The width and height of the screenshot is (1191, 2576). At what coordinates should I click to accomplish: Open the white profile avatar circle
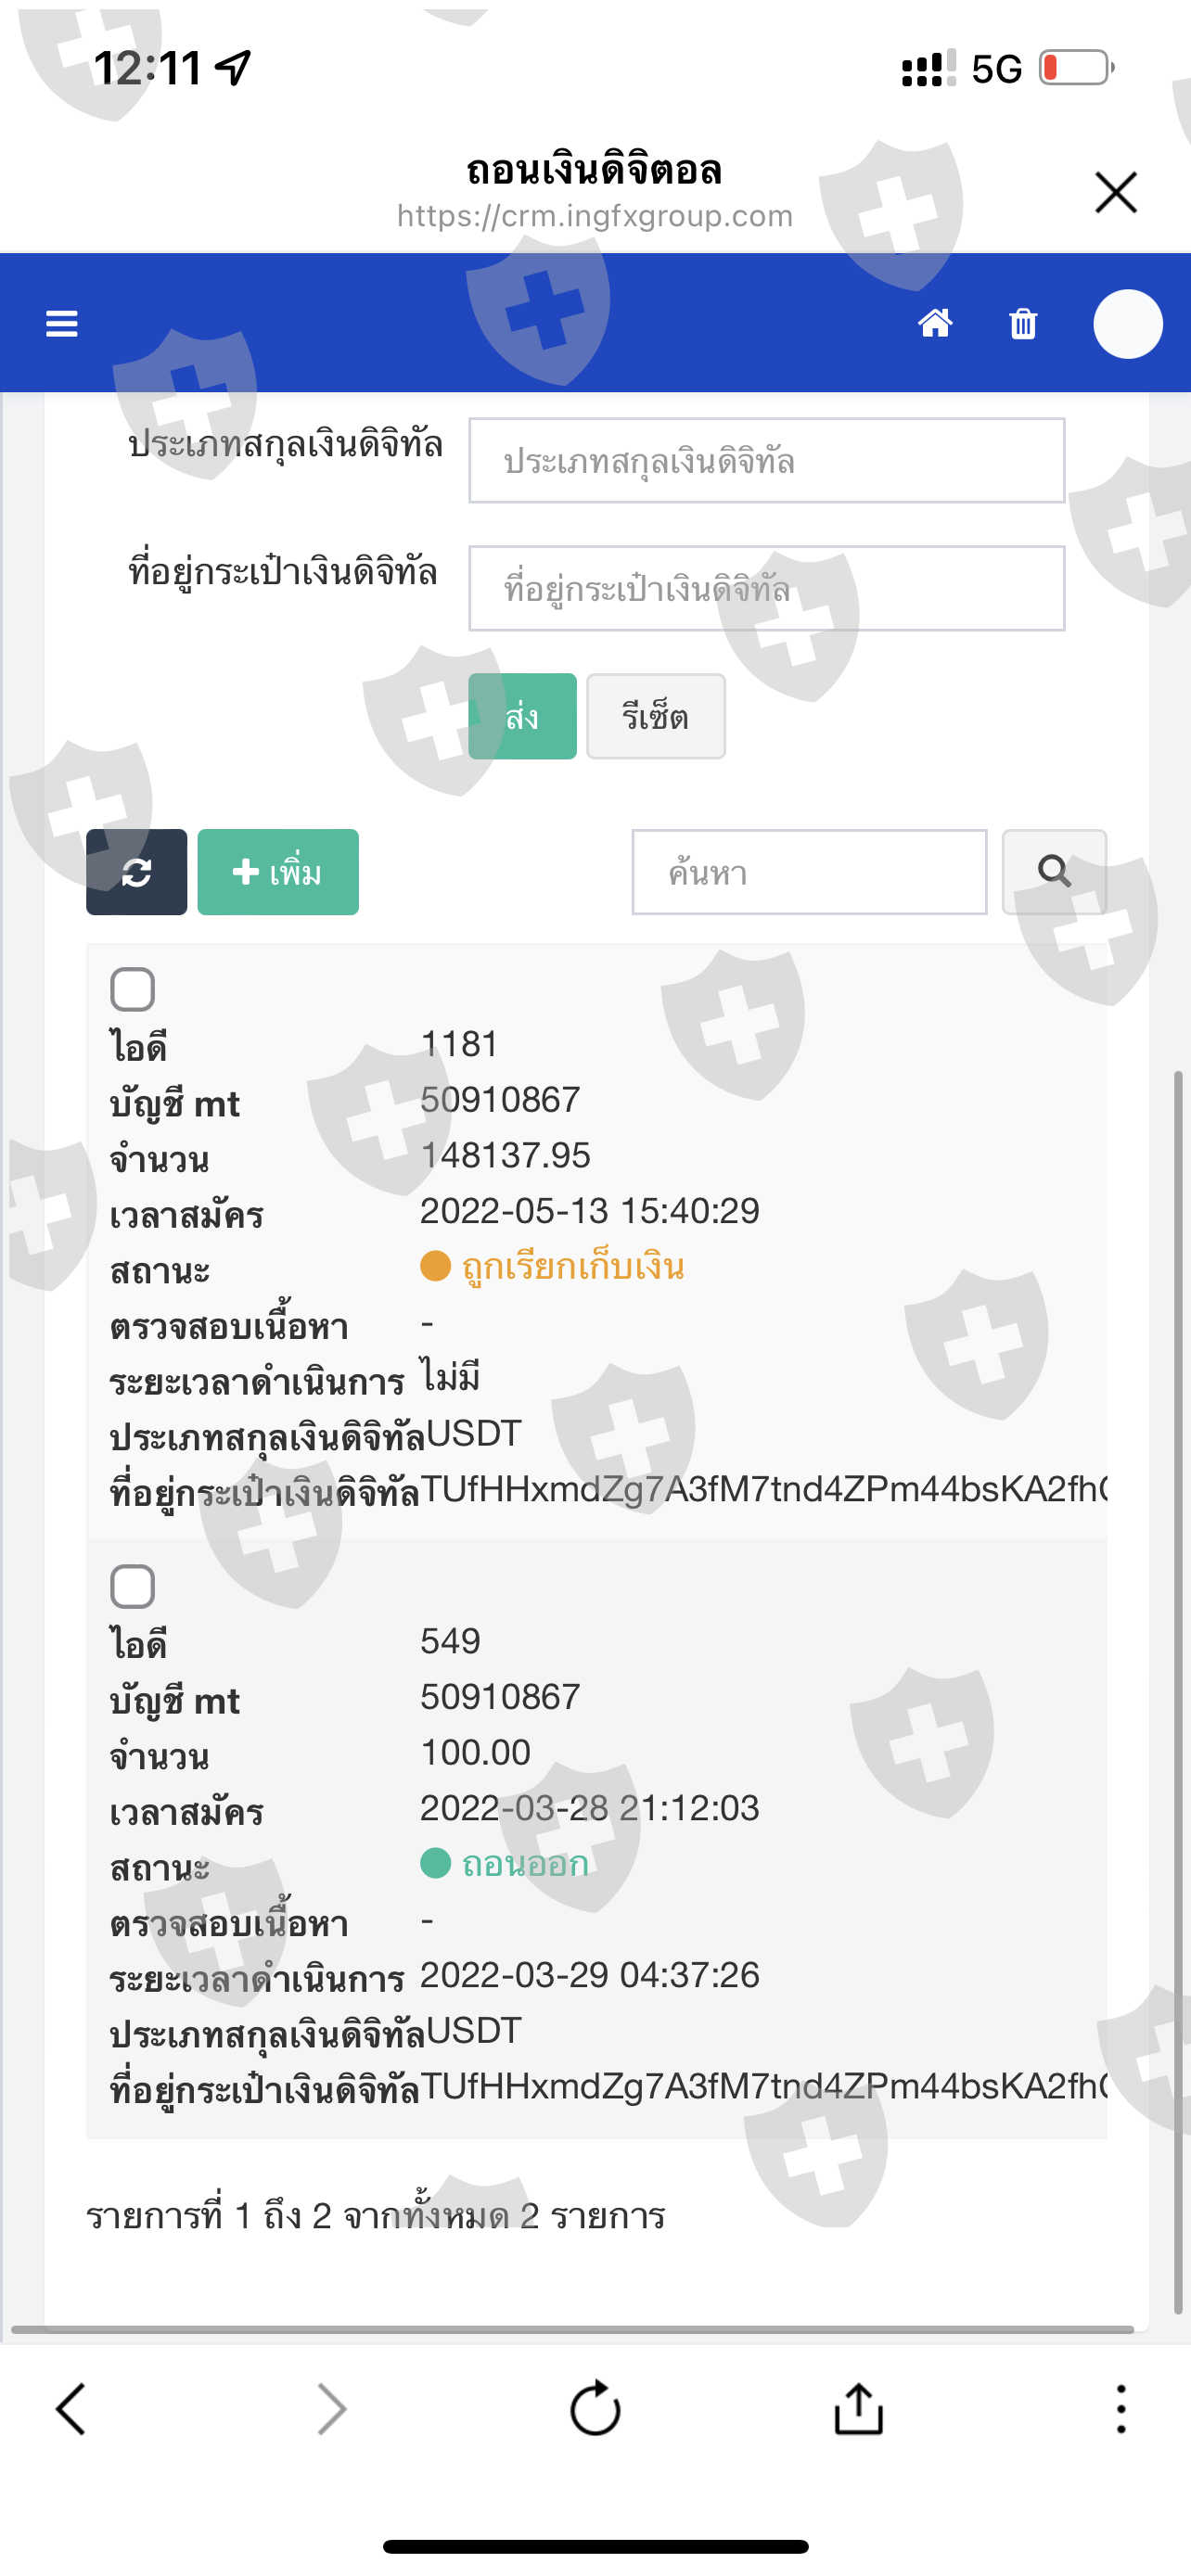[x=1128, y=324]
